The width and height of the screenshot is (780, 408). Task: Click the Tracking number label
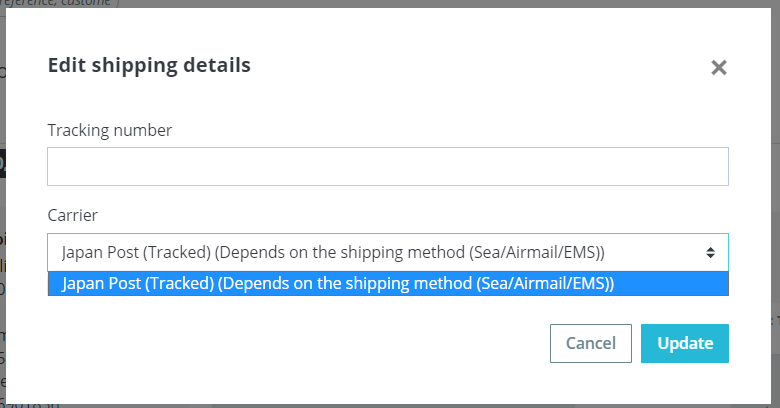point(109,130)
